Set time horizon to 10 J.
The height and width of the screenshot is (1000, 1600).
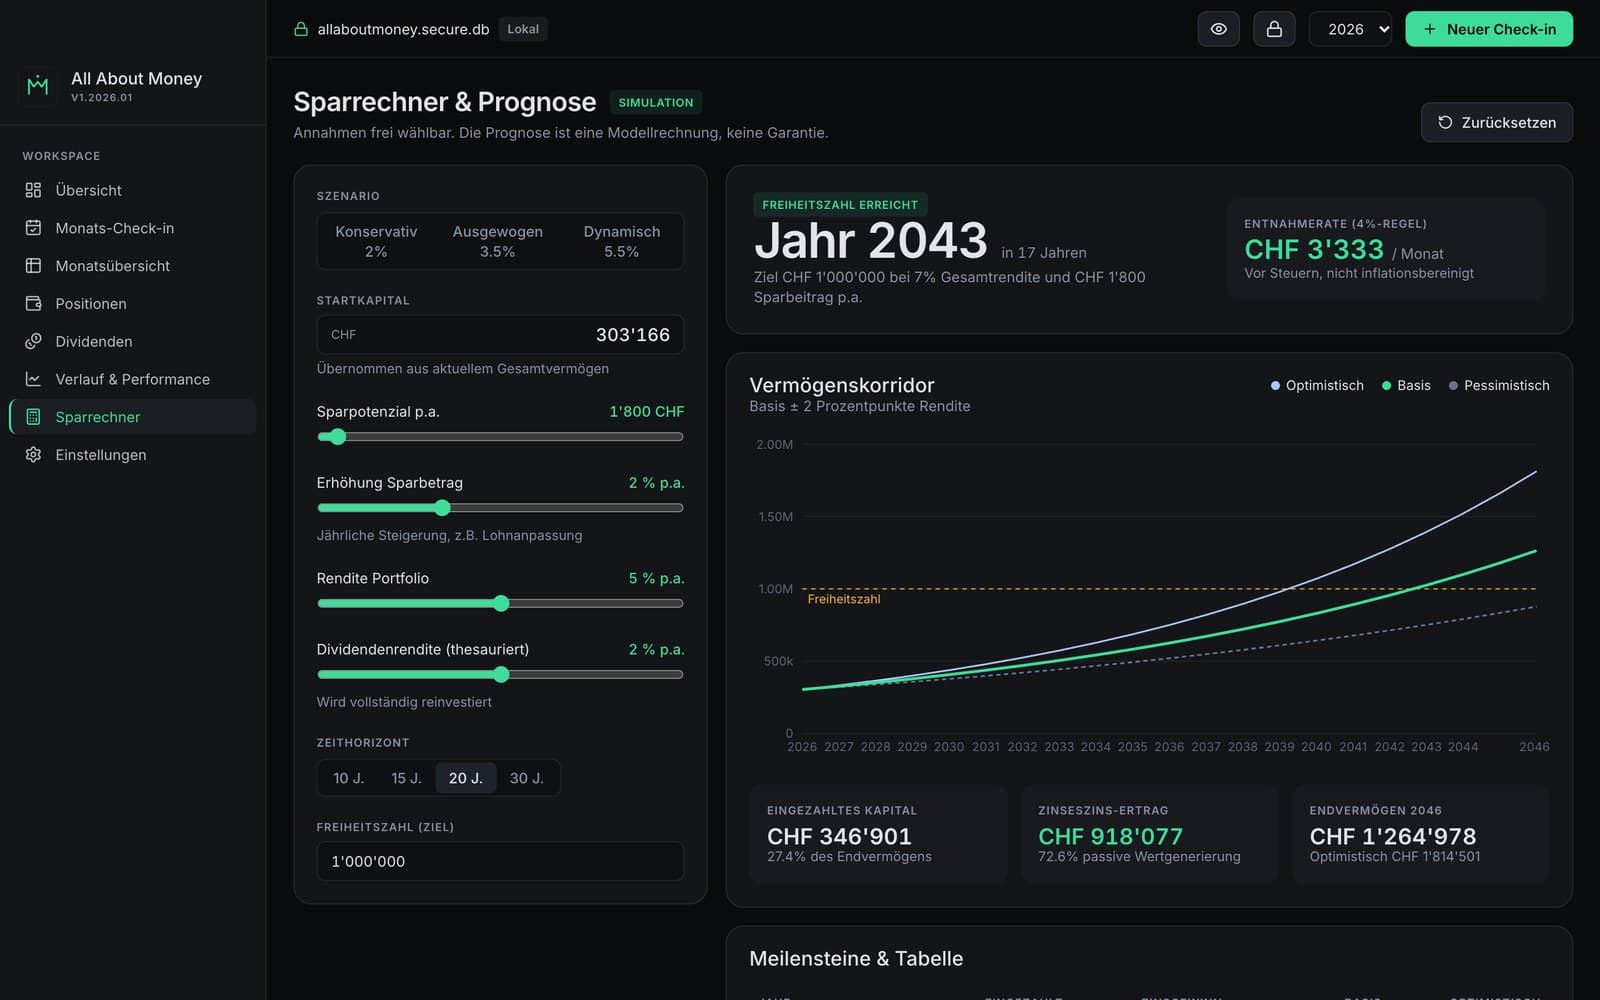pyautogui.click(x=348, y=778)
